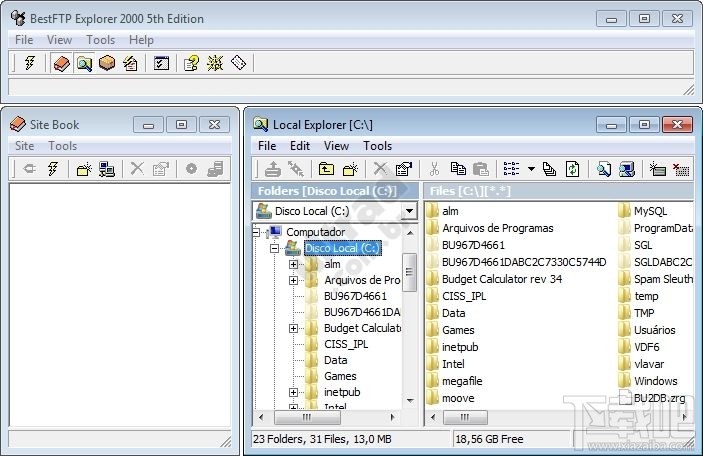Screen dimensions: 703x456
Task: Create a new folder in Local Explorer
Action: (350, 169)
